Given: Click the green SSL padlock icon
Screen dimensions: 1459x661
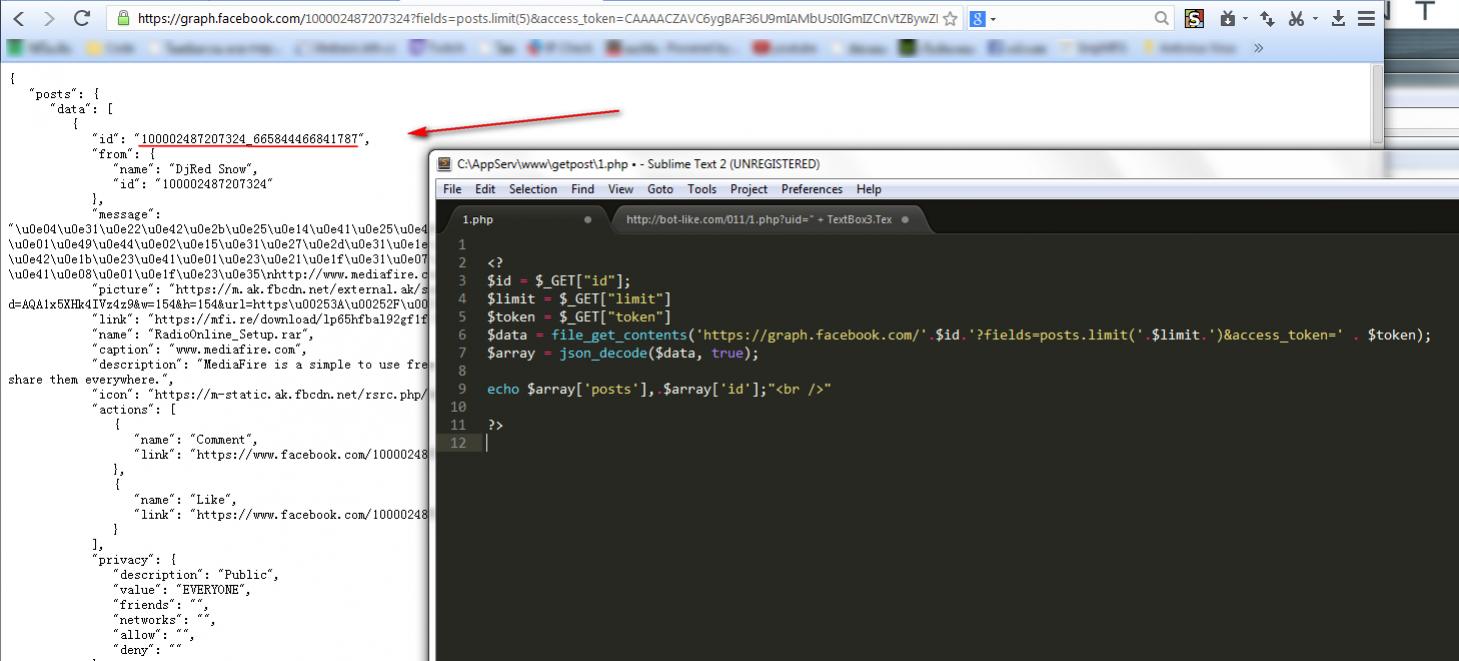Looking at the screenshot, I should coord(123,18).
